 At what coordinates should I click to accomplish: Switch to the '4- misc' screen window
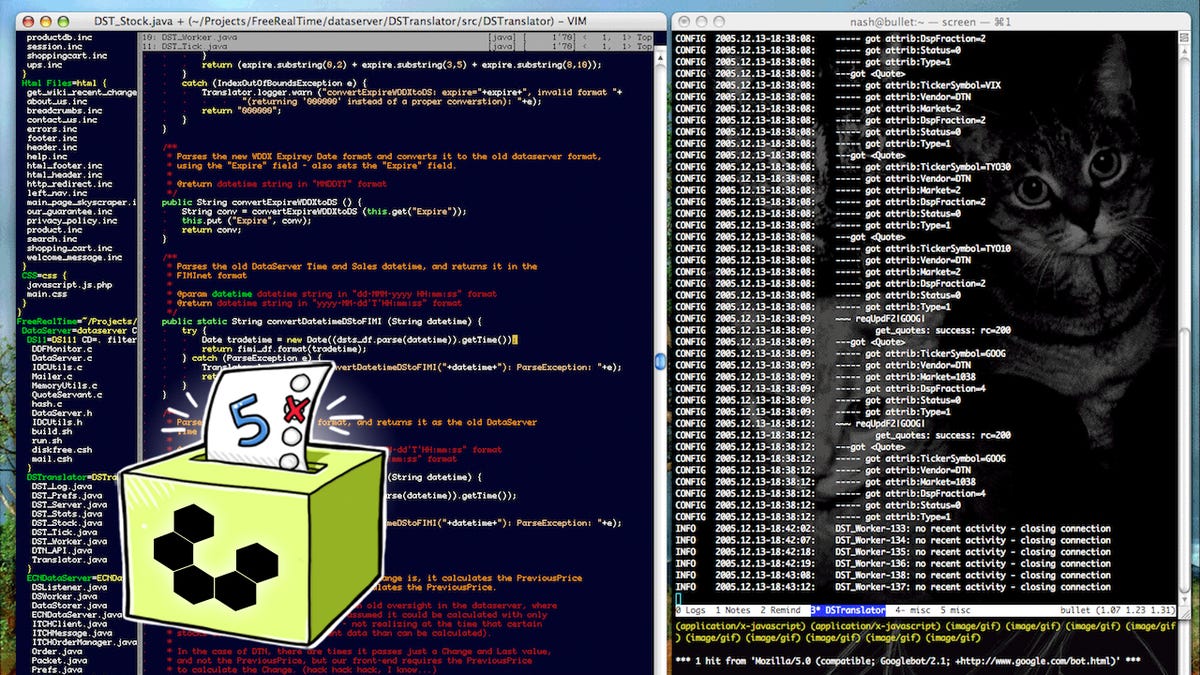coord(912,610)
